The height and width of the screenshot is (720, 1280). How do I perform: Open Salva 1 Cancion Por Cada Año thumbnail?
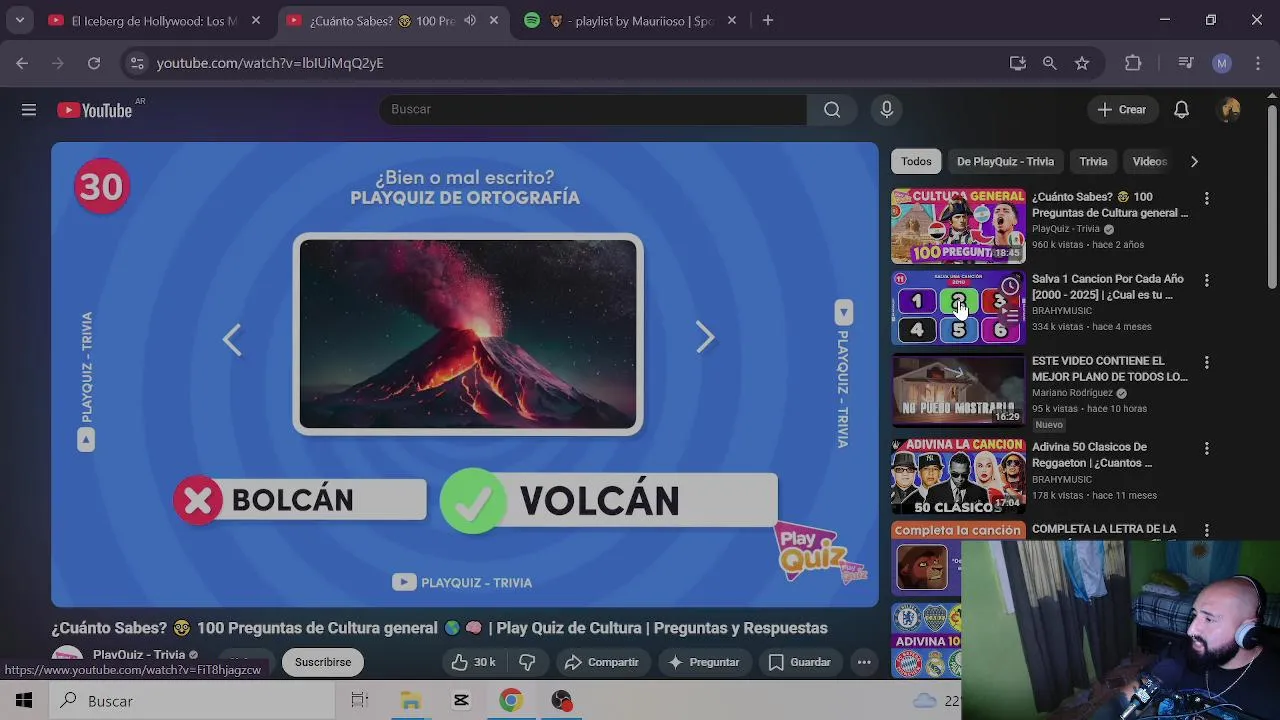point(958,307)
